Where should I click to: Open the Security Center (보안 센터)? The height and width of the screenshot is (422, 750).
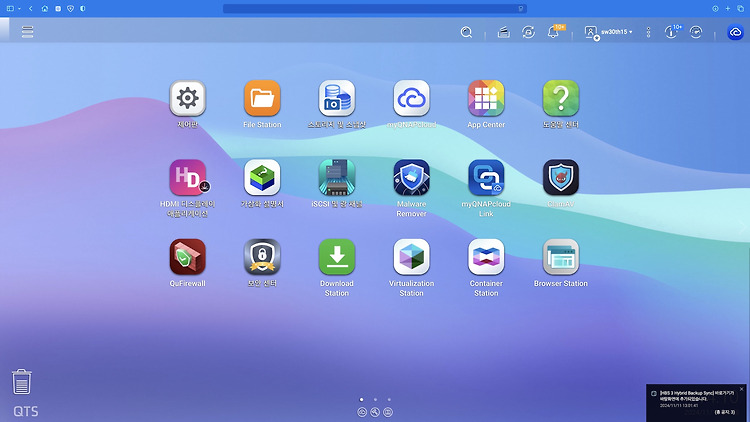(x=262, y=257)
